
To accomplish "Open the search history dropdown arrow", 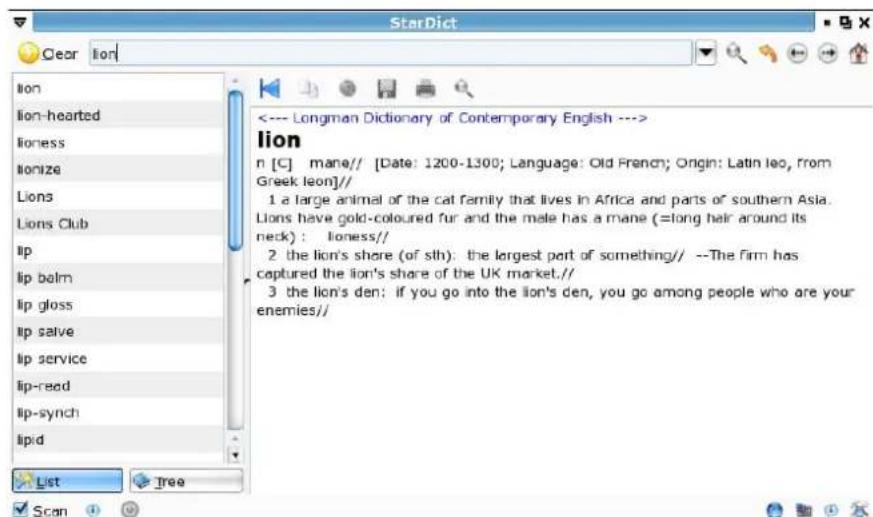I will pyautogui.click(x=705, y=53).
